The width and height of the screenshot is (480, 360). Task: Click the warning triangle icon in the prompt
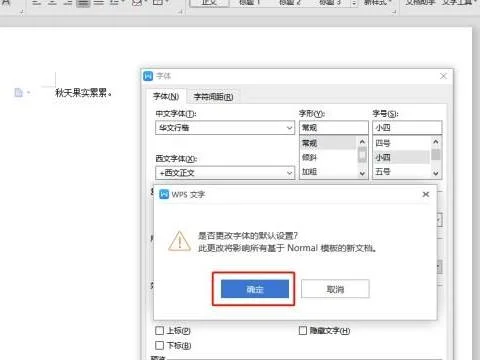pos(179,241)
